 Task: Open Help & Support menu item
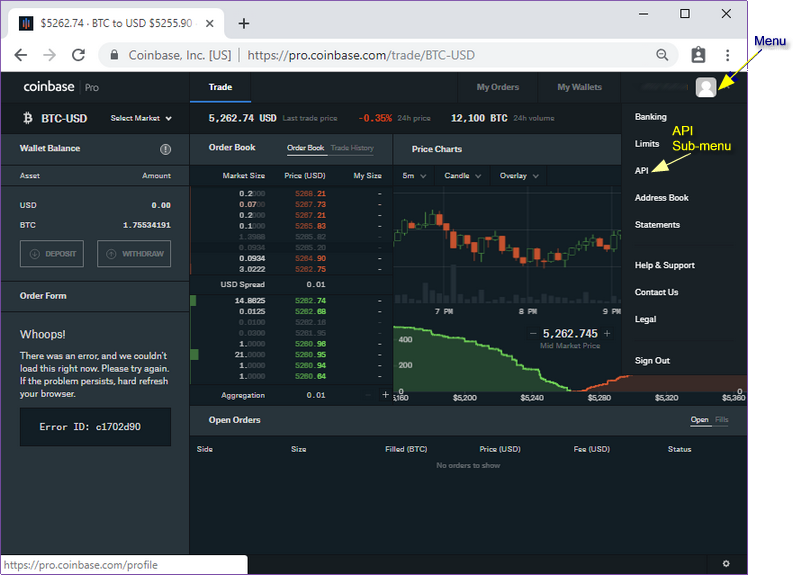click(664, 265)
